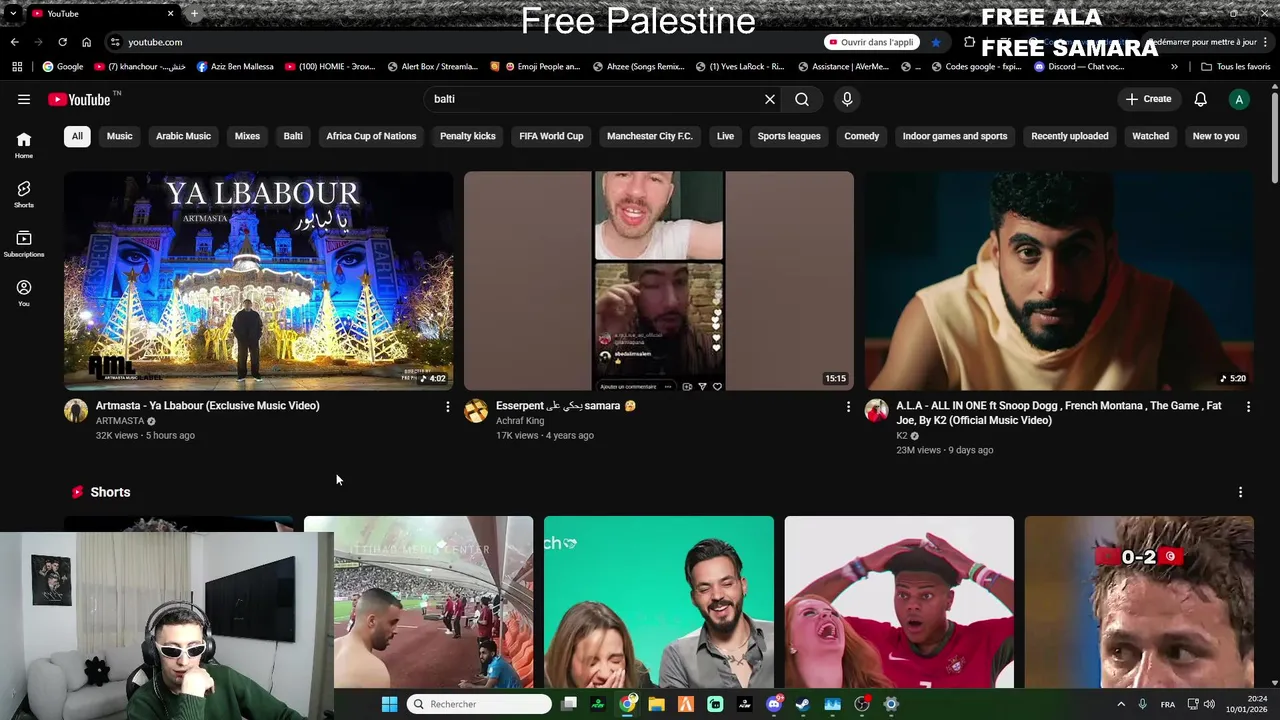Open the A.L.A ALL IN ONE thumbnail
This screenshot has height=720, width=1280.
(x=1059, y=280)
